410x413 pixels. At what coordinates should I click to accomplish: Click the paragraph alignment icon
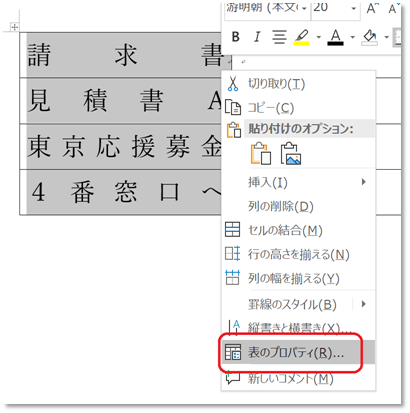click(279, 37)
